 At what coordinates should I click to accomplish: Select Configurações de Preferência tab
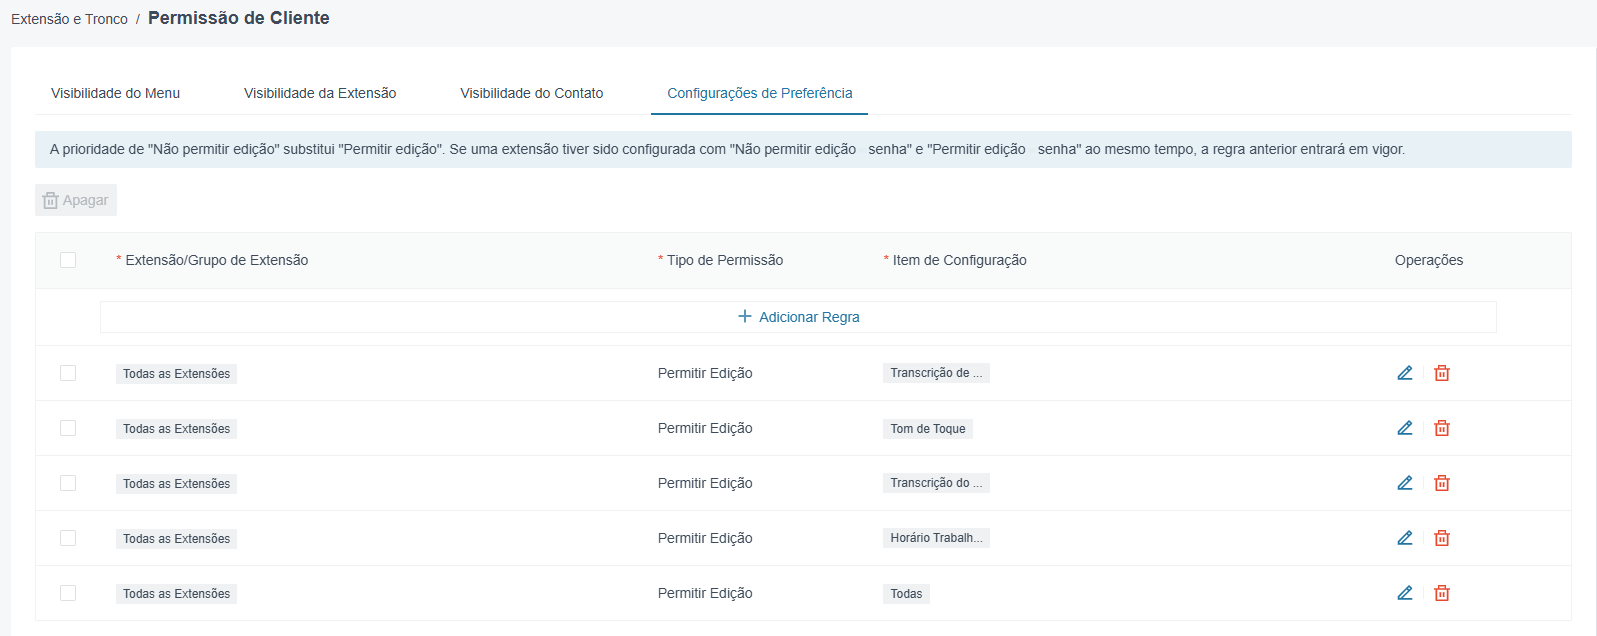[x=760, y=93]
